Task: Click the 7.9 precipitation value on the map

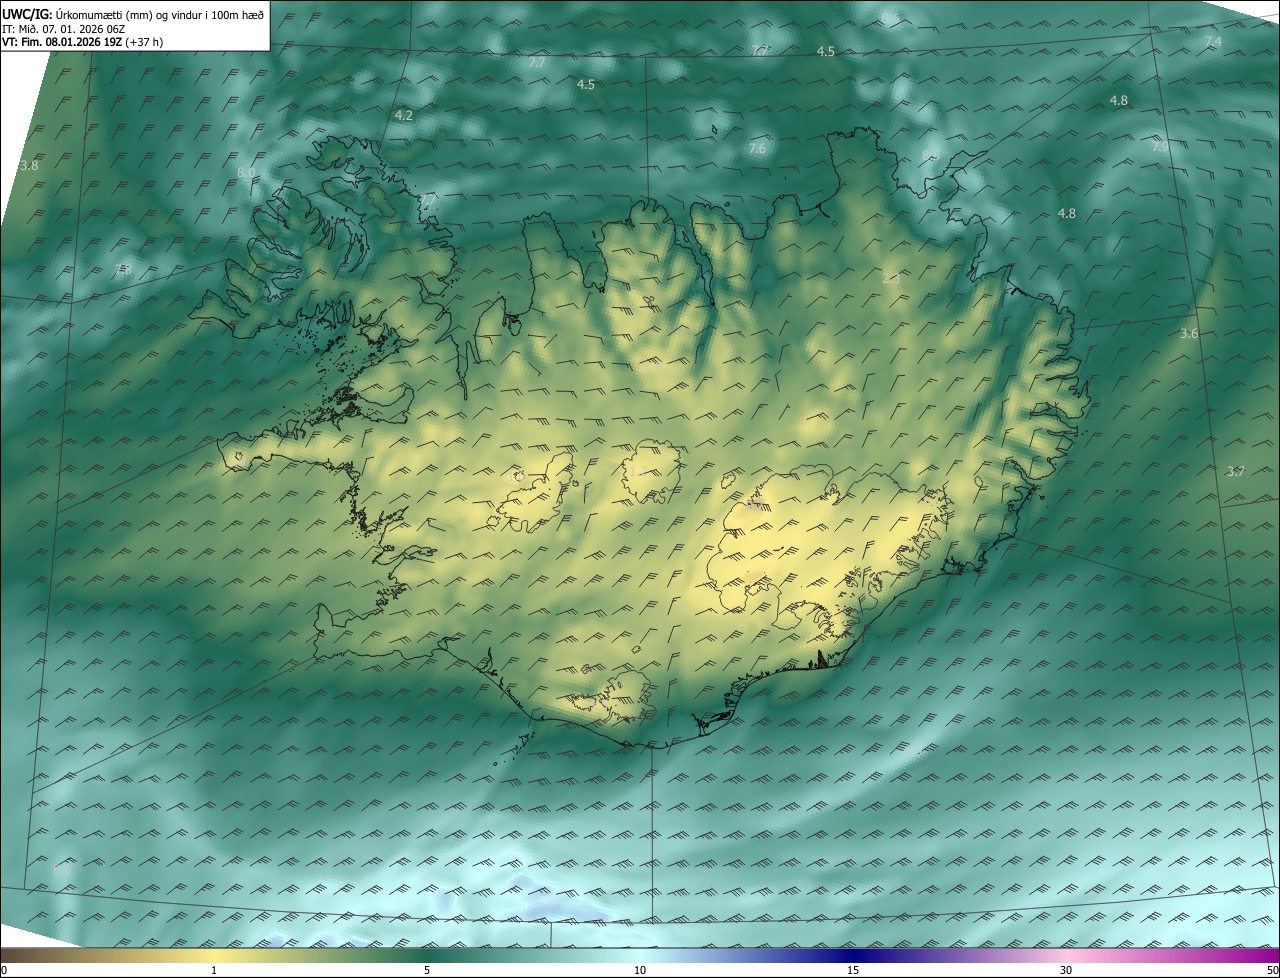Action: click(x=1160, y=146)
